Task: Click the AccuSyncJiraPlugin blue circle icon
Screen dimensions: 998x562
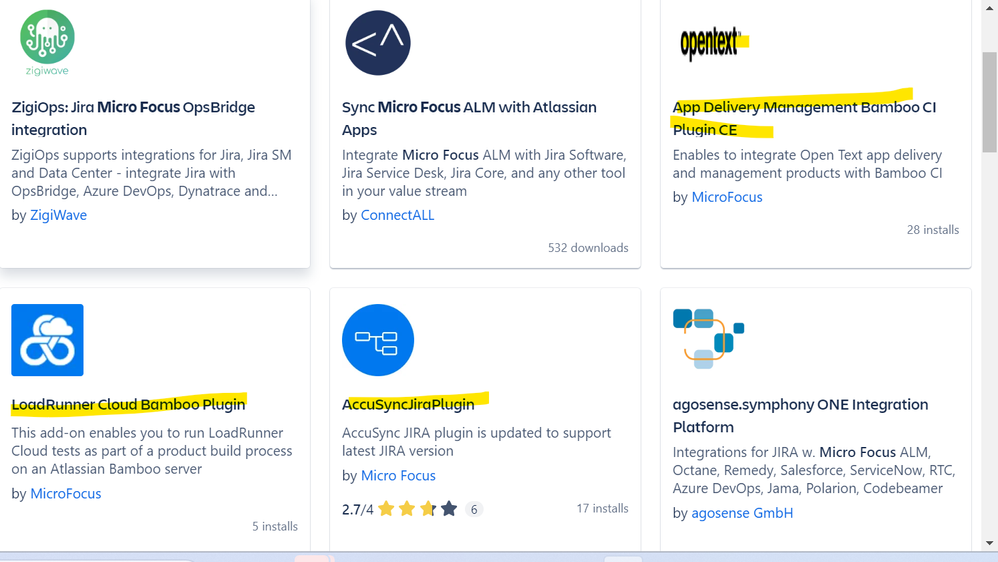Action: click(x=378, y=340)
